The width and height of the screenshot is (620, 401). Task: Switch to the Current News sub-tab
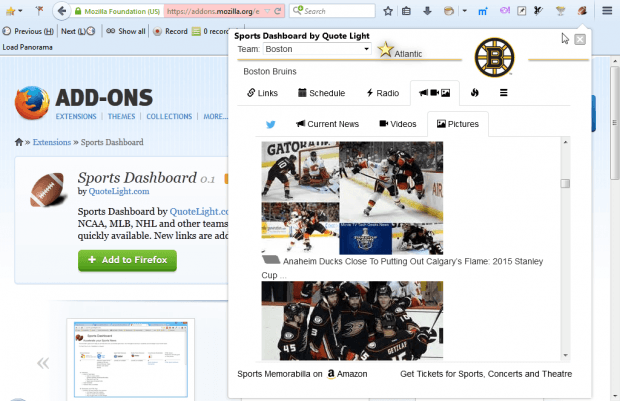327,124
